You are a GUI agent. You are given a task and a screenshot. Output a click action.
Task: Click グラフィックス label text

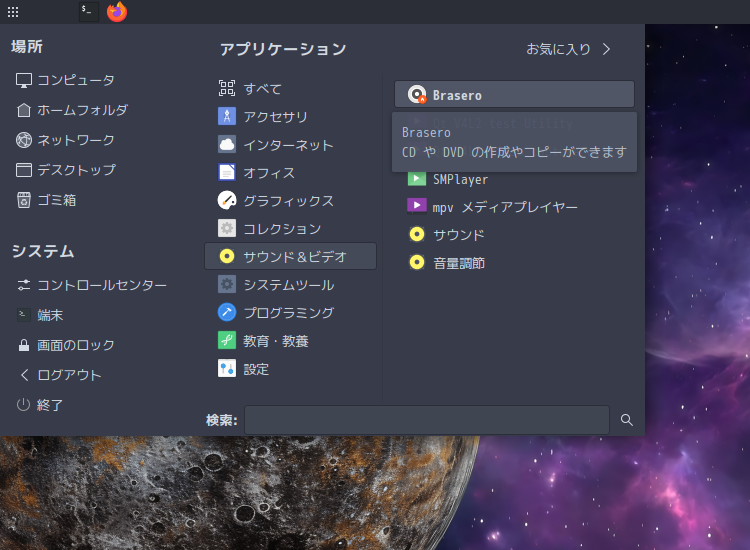[288, 201]
